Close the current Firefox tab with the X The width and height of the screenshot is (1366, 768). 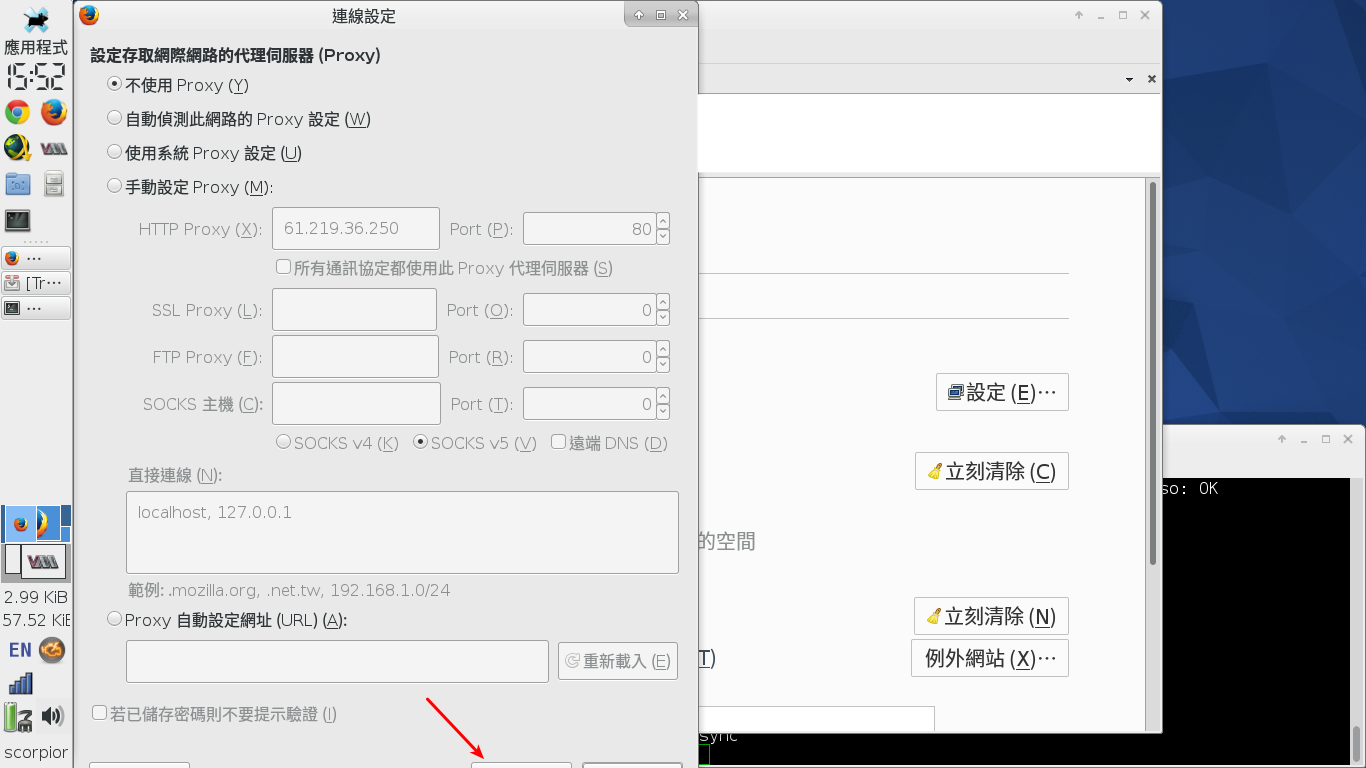click(x=1152, y=79)
